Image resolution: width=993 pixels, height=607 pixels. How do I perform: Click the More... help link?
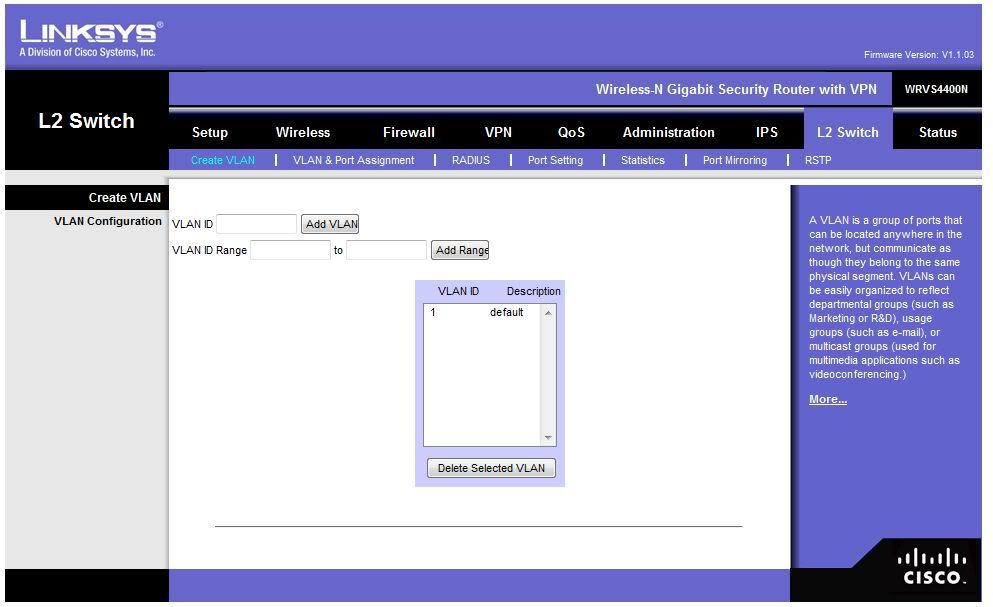[827, 399]
